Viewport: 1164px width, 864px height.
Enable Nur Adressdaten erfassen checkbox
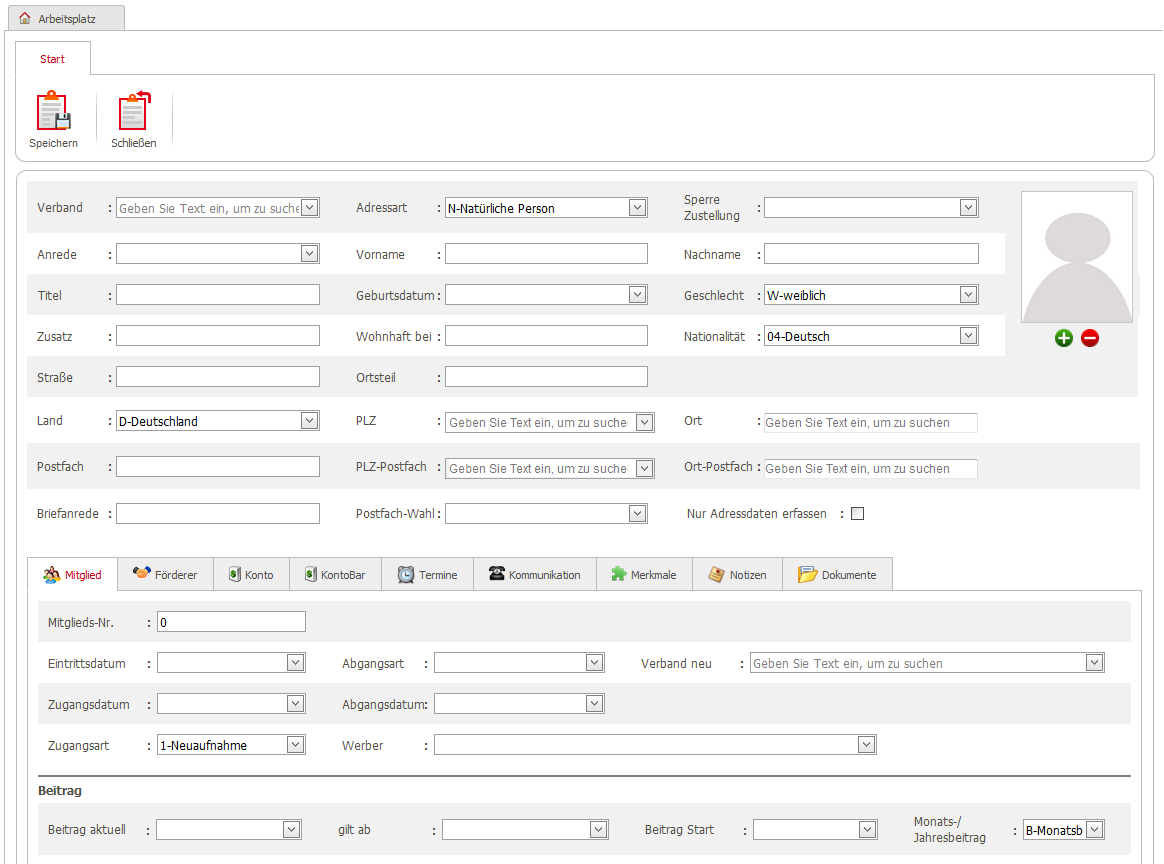[x=857, y=514]
